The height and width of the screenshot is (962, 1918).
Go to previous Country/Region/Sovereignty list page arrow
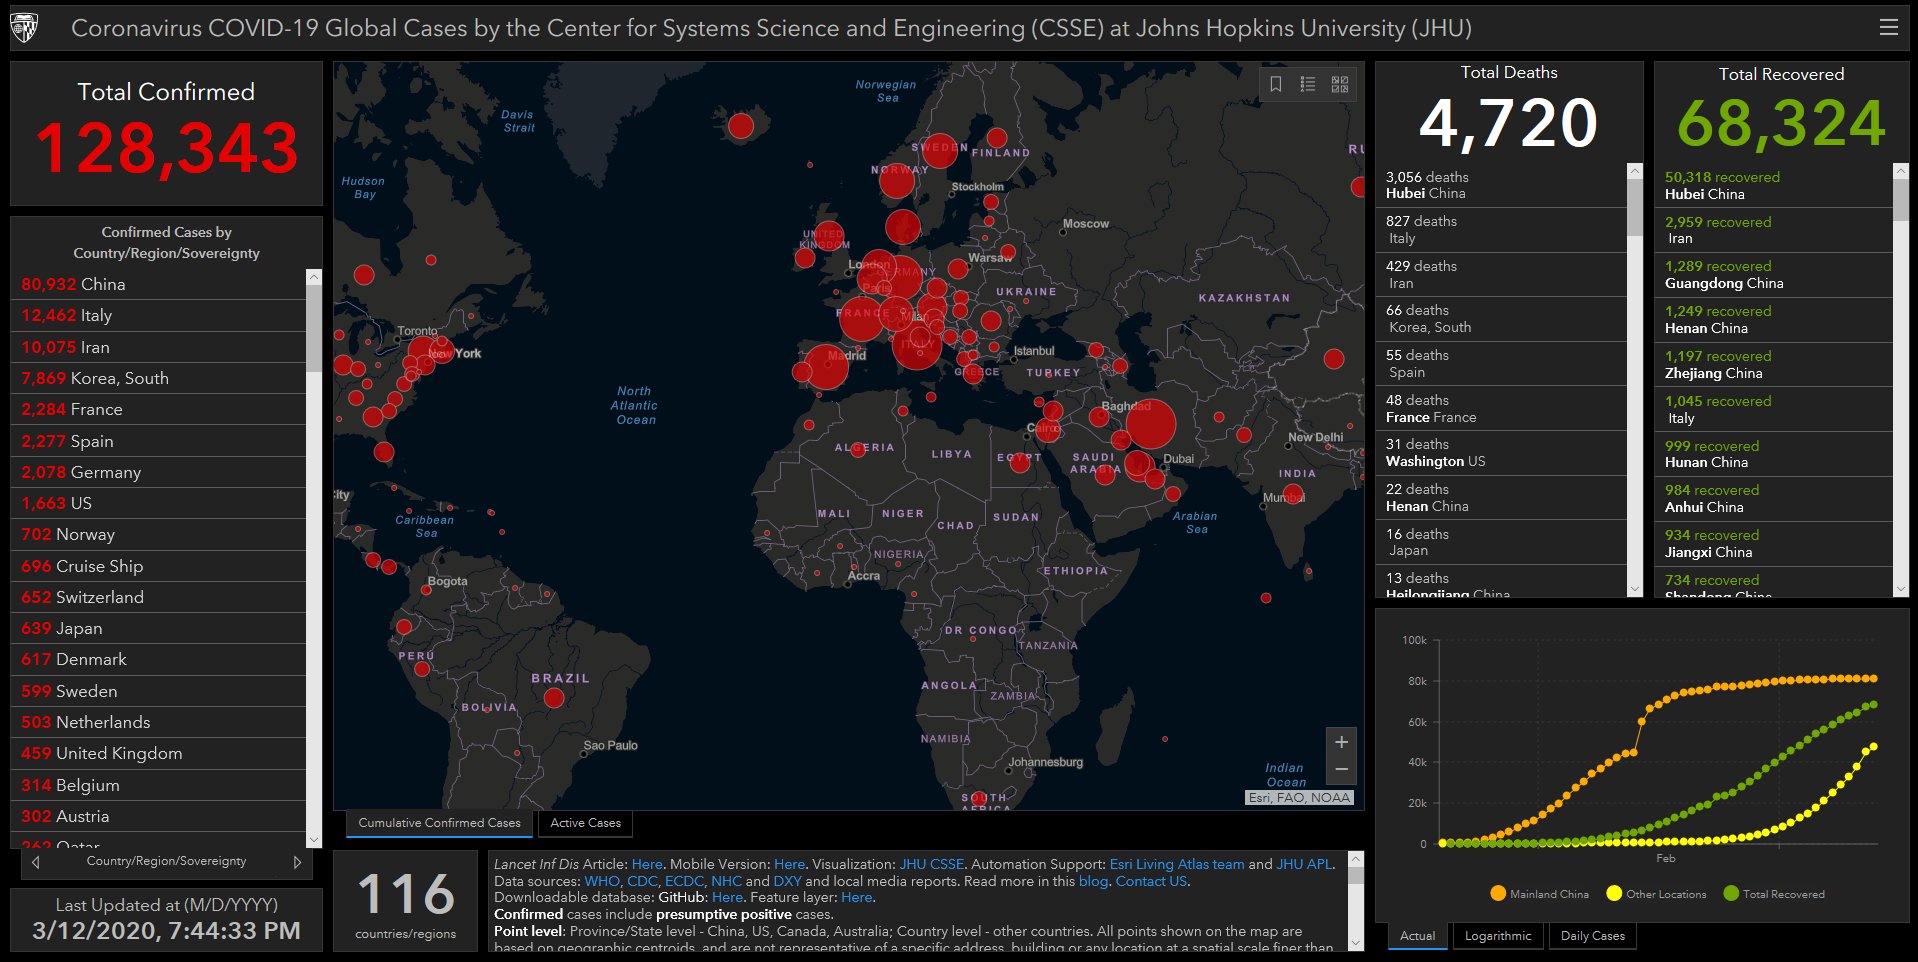click(x=36, y=862)
